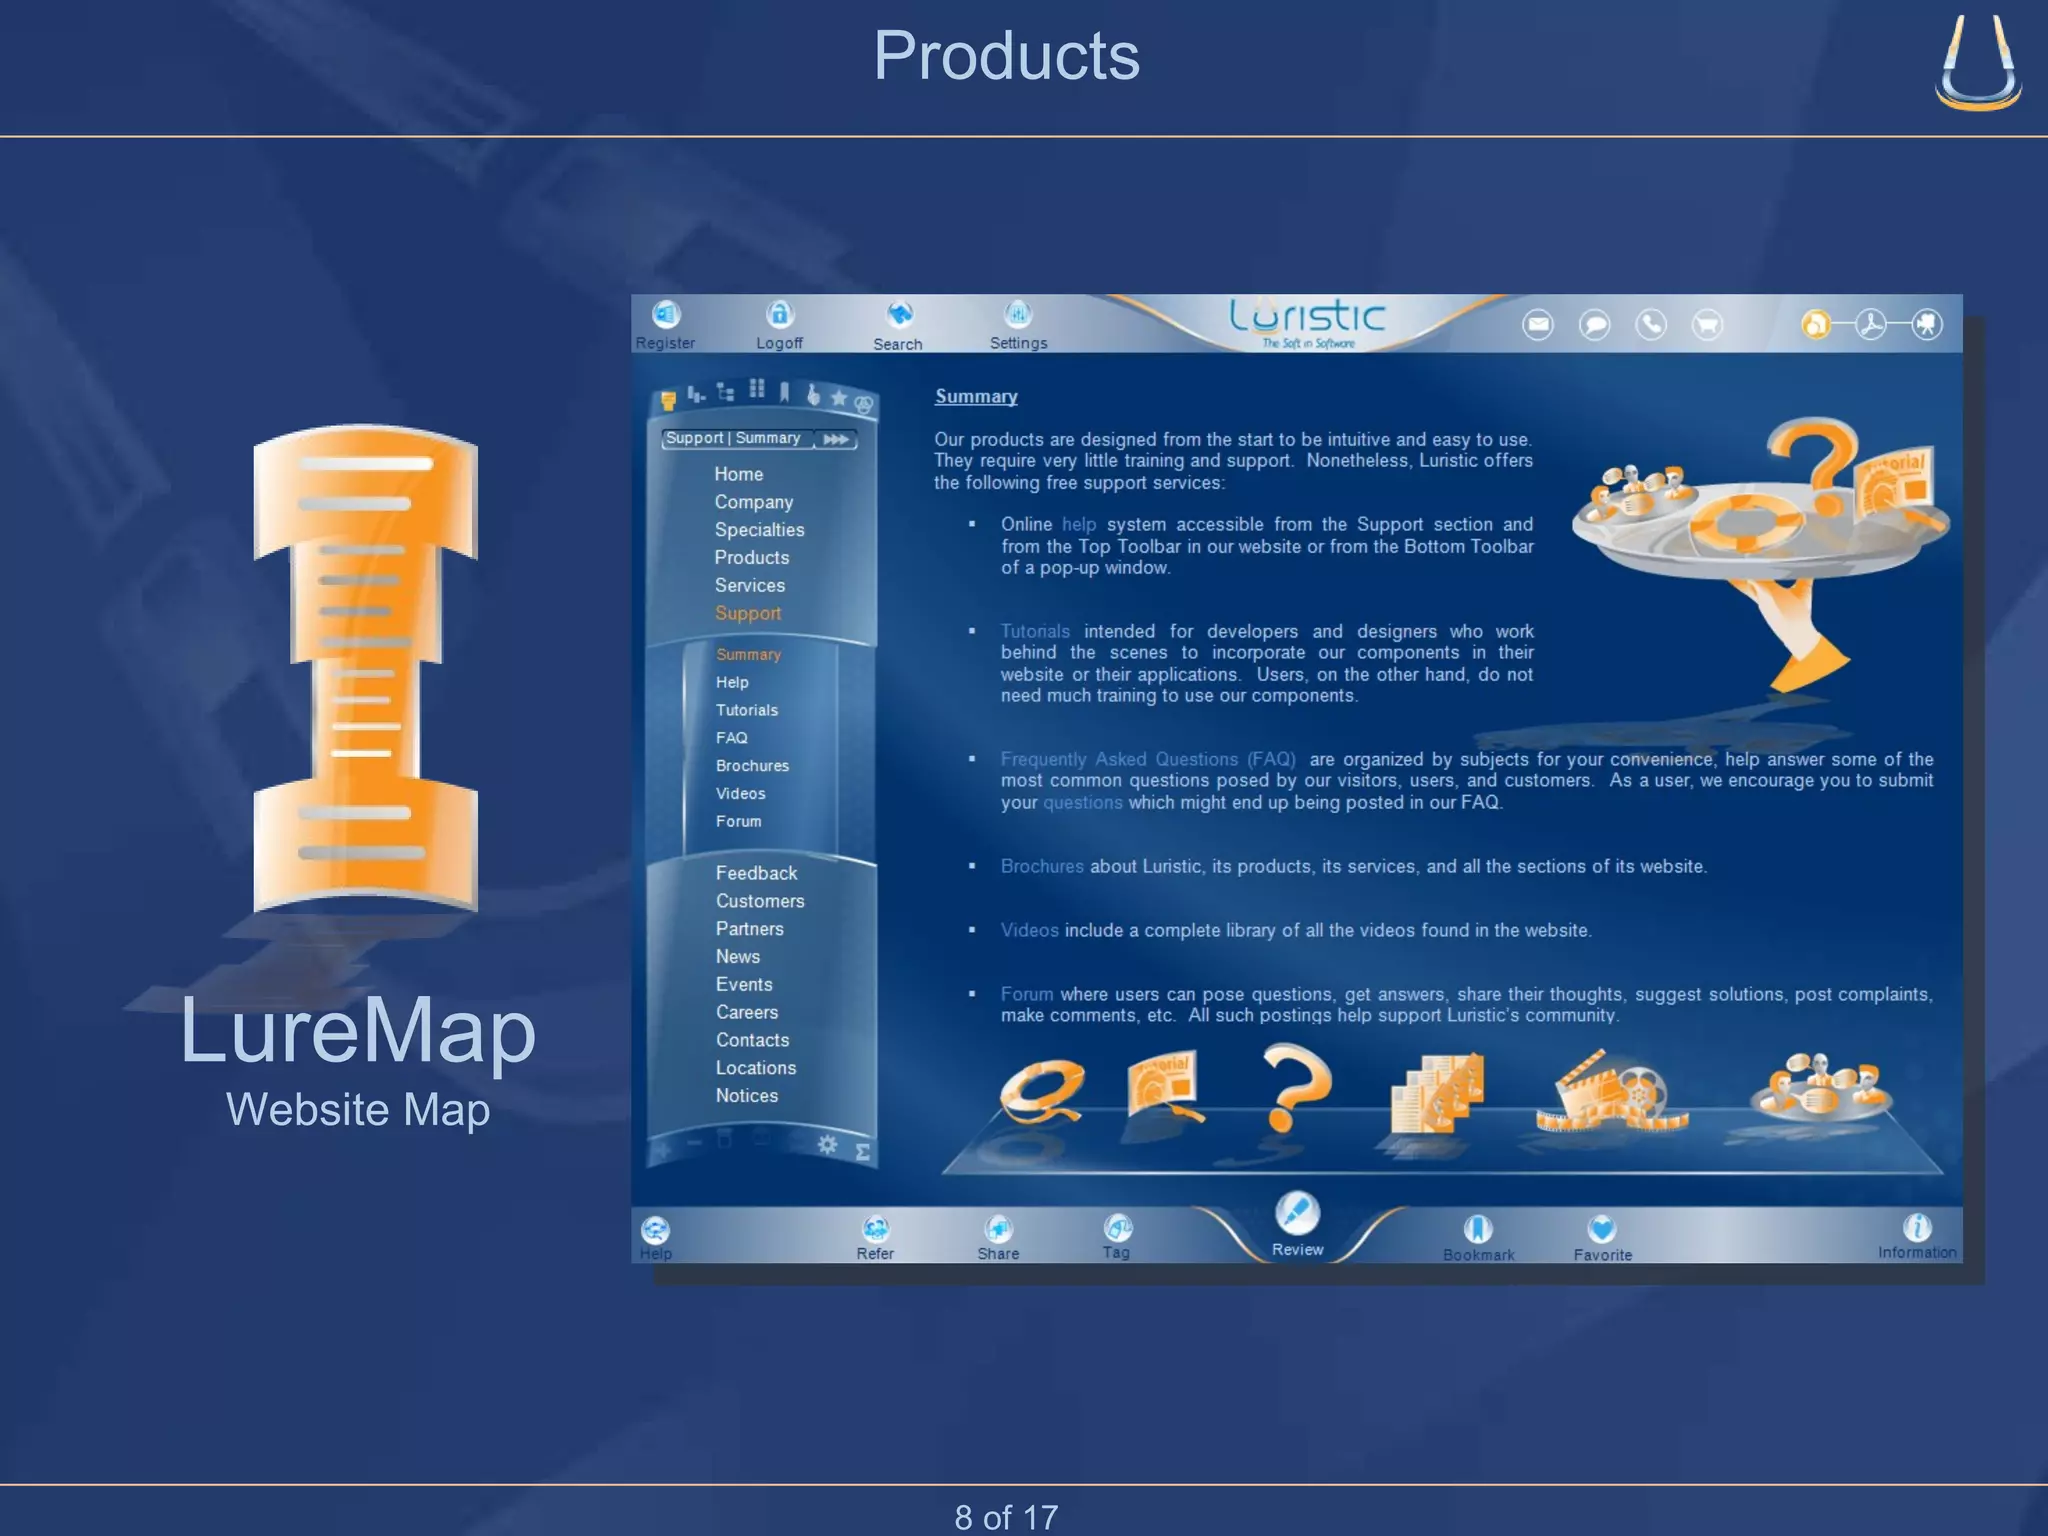Select the tree hierarchy view icon
Image resolution: width=2048 pixels, height=1536 pixels.
coord(726,392)
